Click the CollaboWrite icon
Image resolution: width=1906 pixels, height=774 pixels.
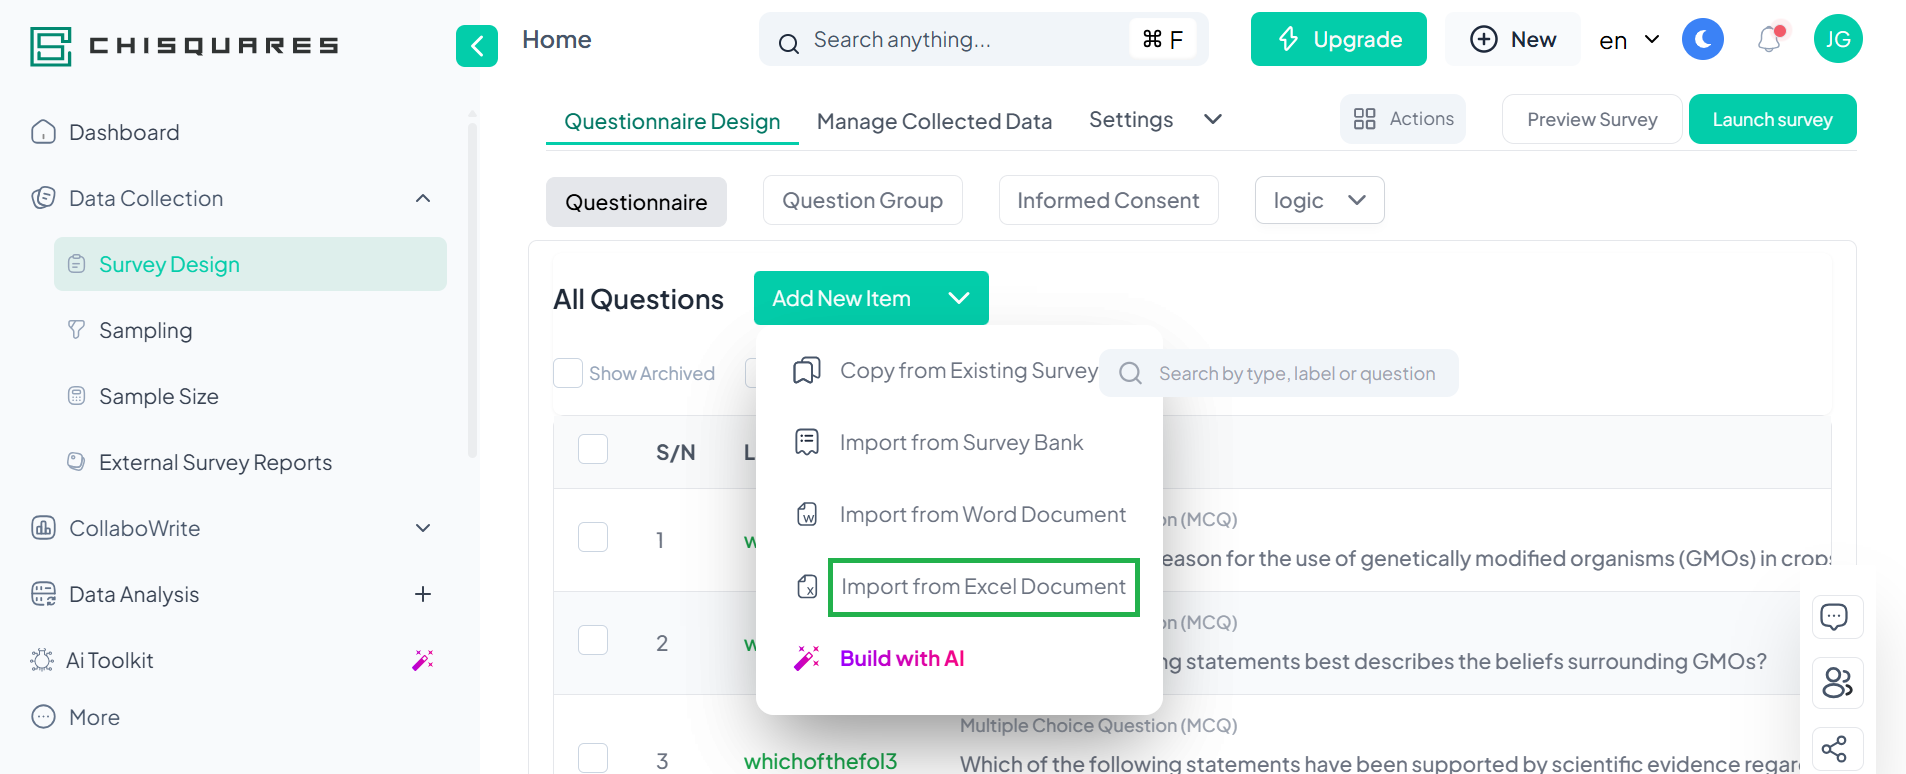click(43, 527)
